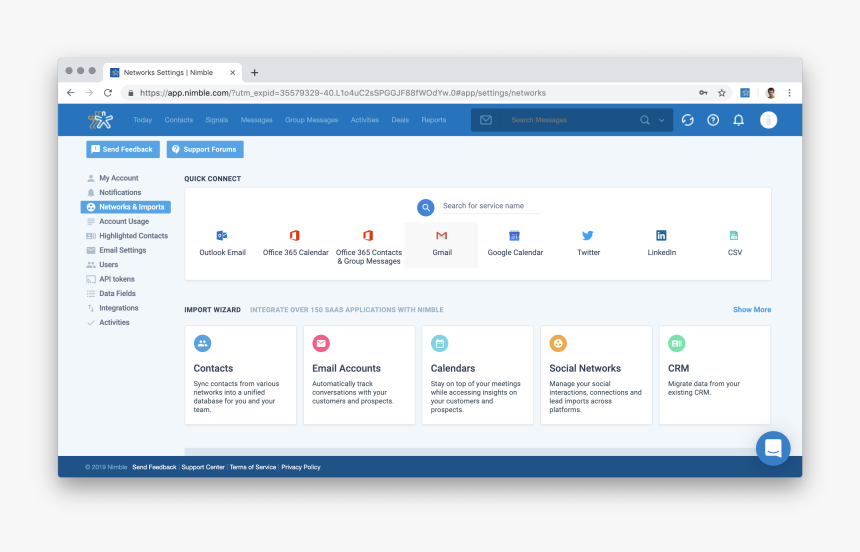
Task: Connect Google Calendar service
Action: (x=515, y=245)
